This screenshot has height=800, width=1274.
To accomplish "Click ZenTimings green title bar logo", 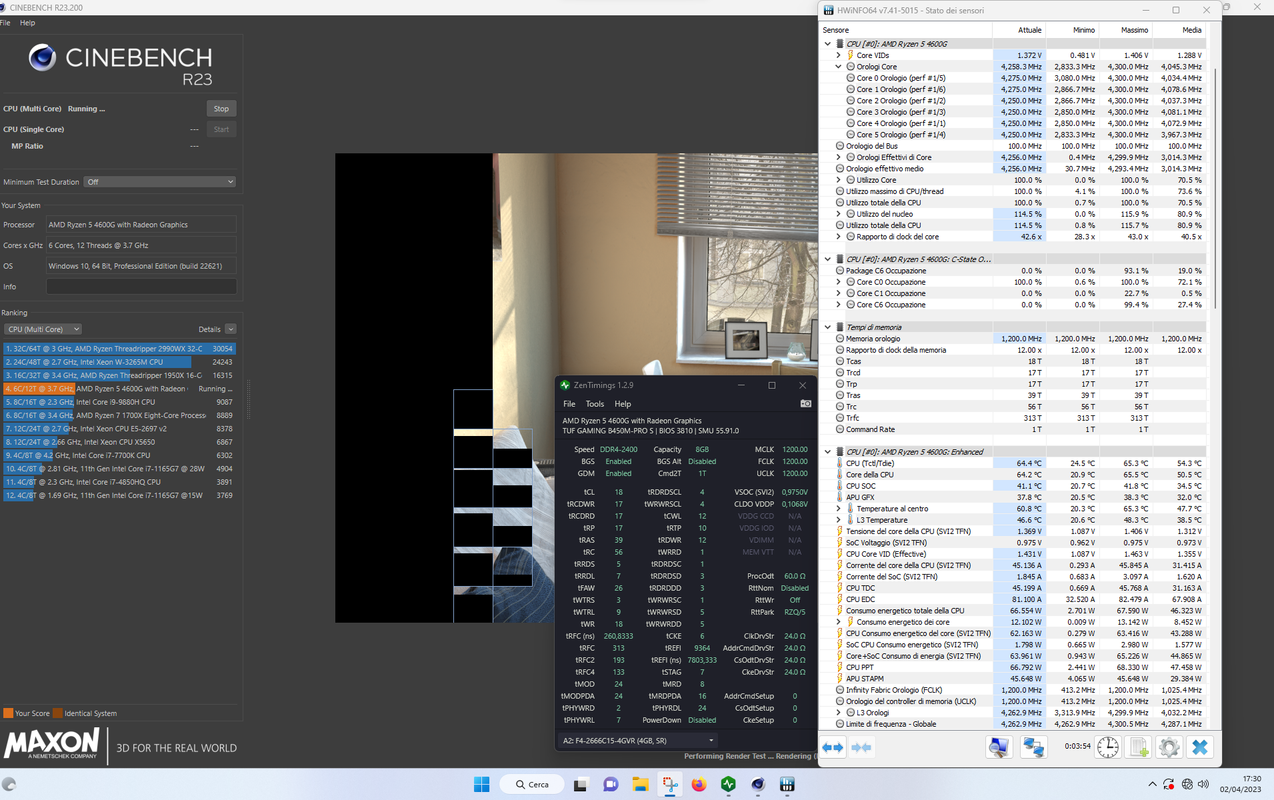I will 565,385.
